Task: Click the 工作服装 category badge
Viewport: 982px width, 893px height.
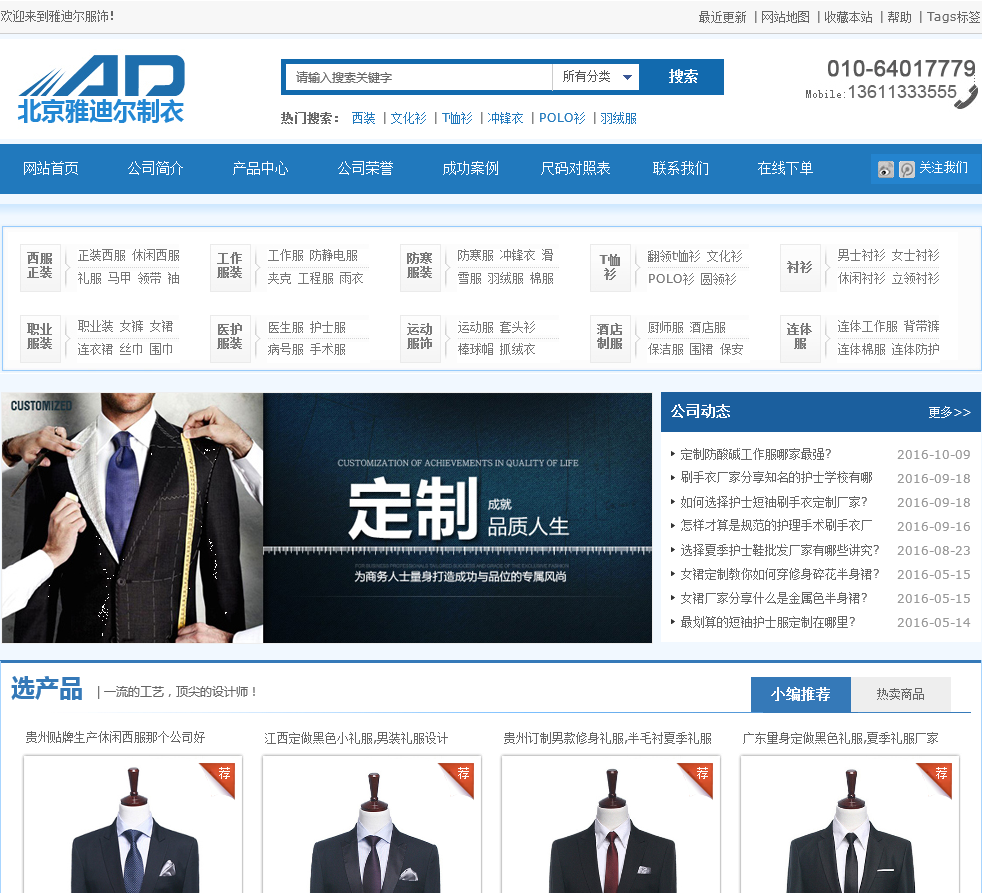Action: [x=230, y=267]
